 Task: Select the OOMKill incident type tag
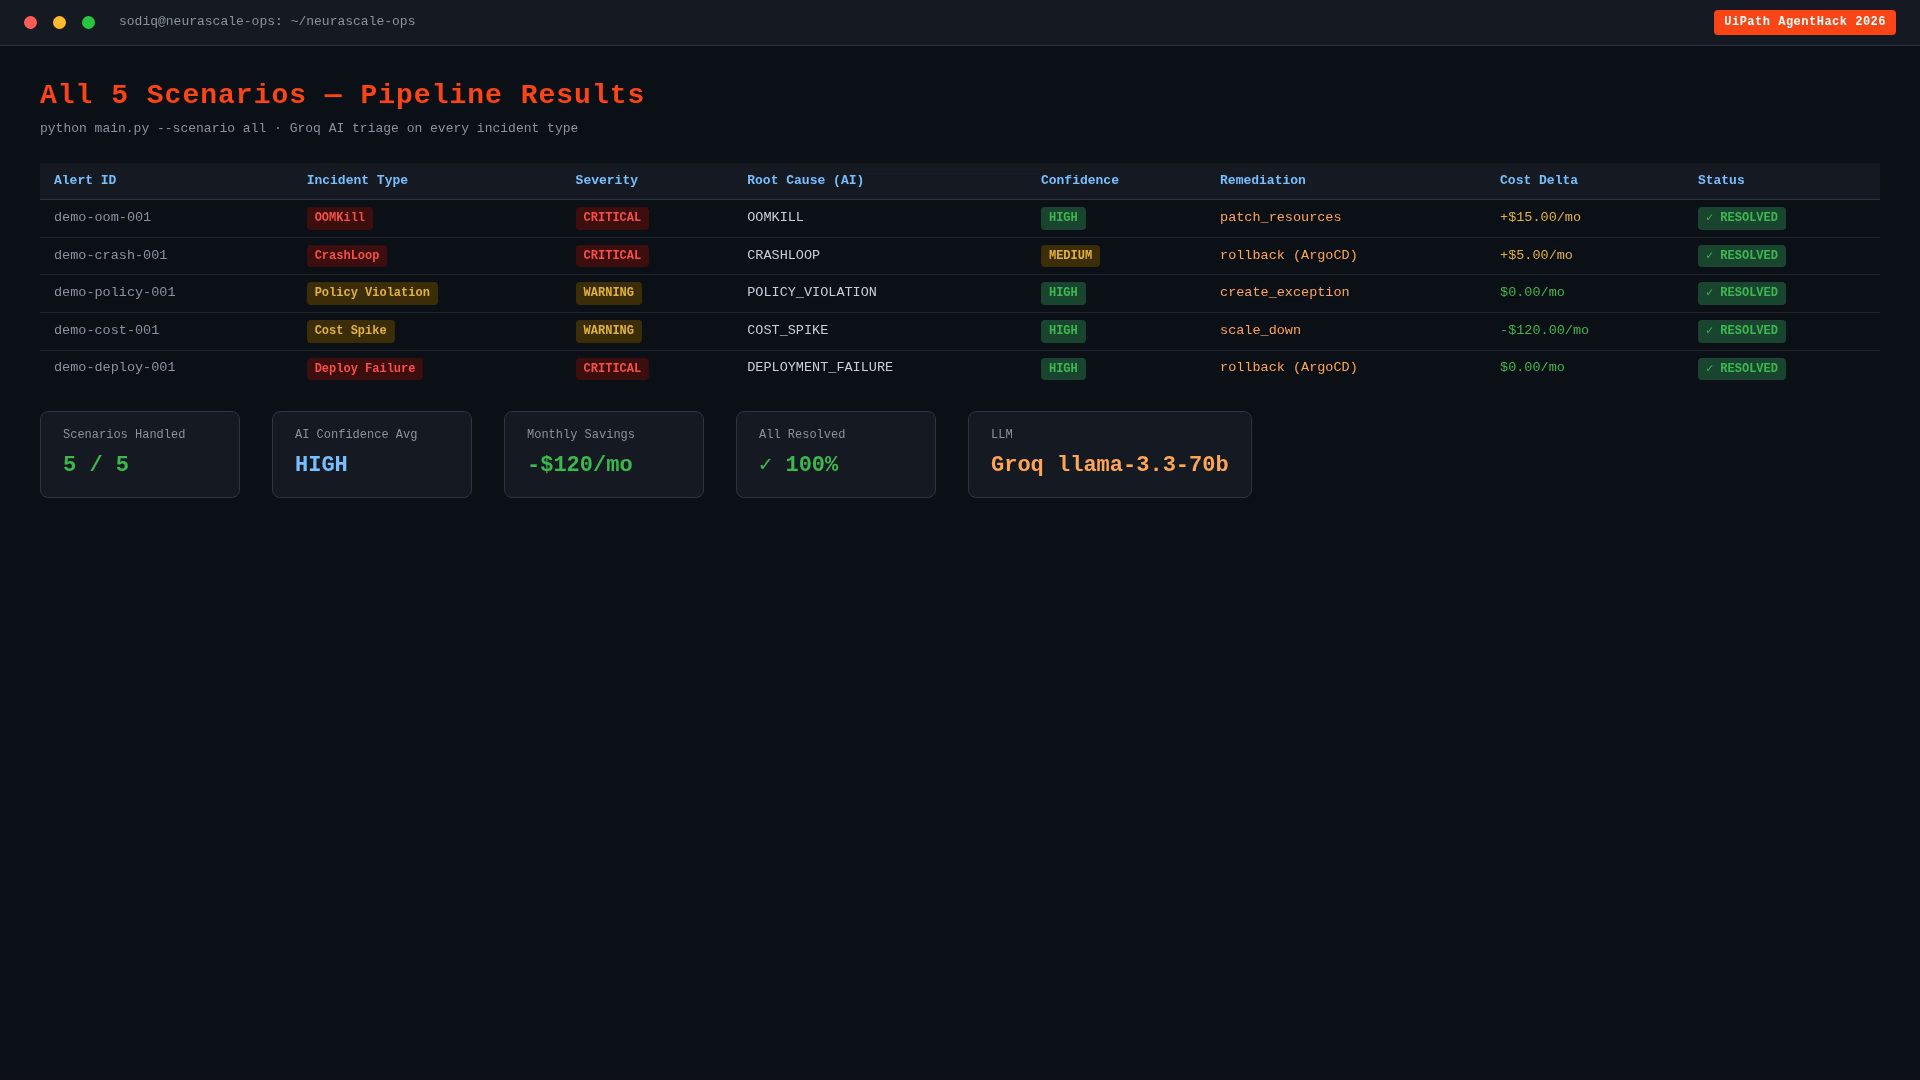340,218
